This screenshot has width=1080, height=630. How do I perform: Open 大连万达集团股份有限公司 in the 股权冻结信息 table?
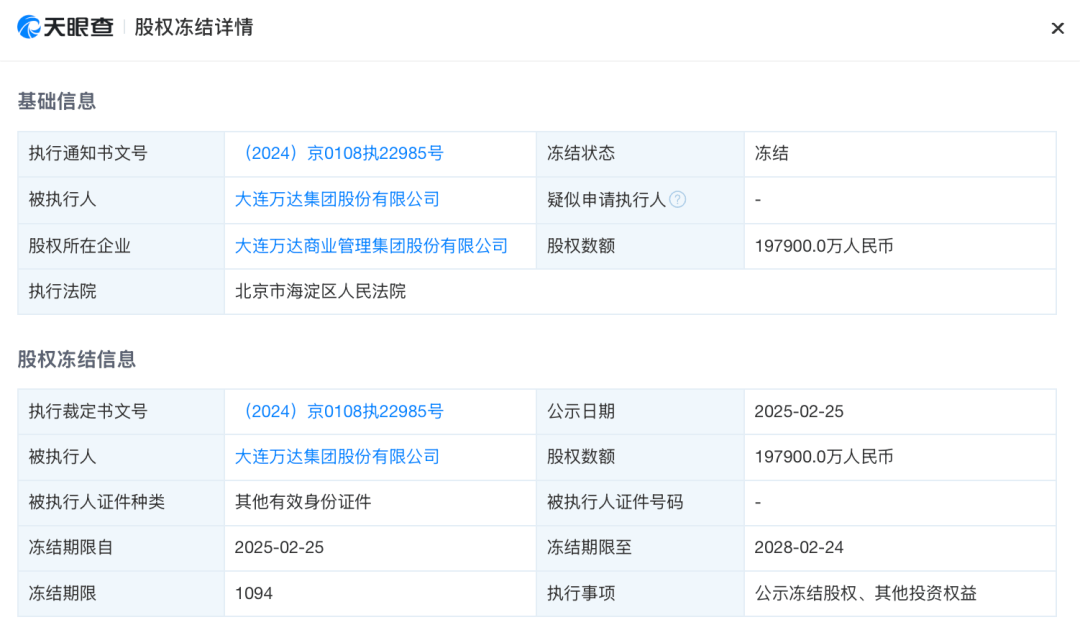click(x=337, y=456)
